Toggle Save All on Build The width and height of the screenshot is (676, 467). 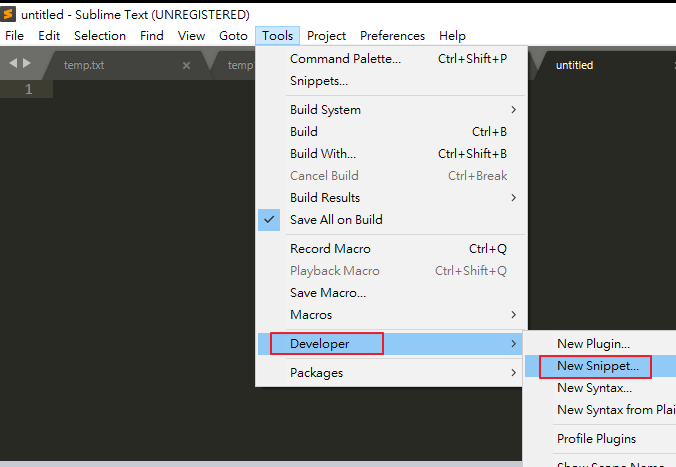click(x=391, y=220)
